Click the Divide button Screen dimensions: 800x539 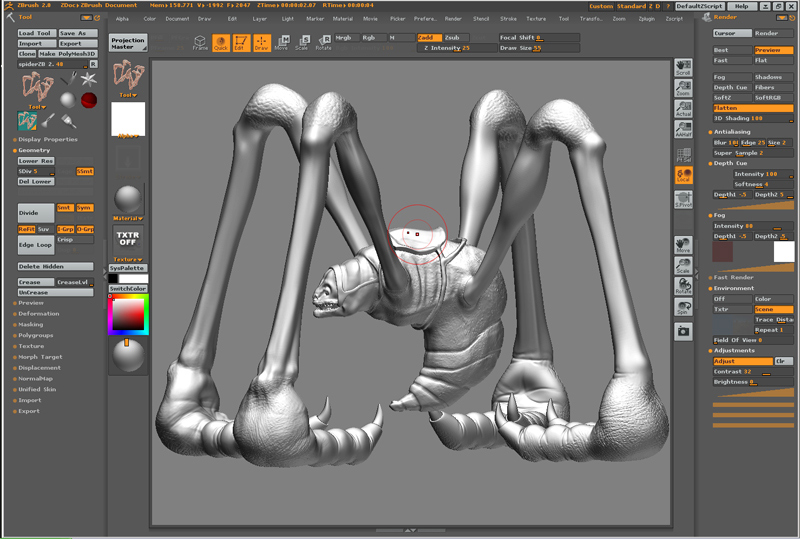(36, 213)
